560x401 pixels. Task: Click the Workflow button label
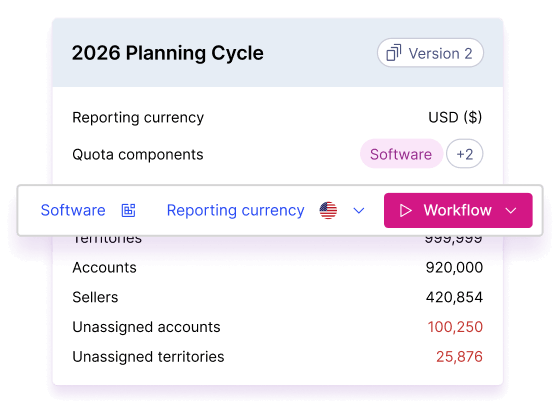[458, 210]
